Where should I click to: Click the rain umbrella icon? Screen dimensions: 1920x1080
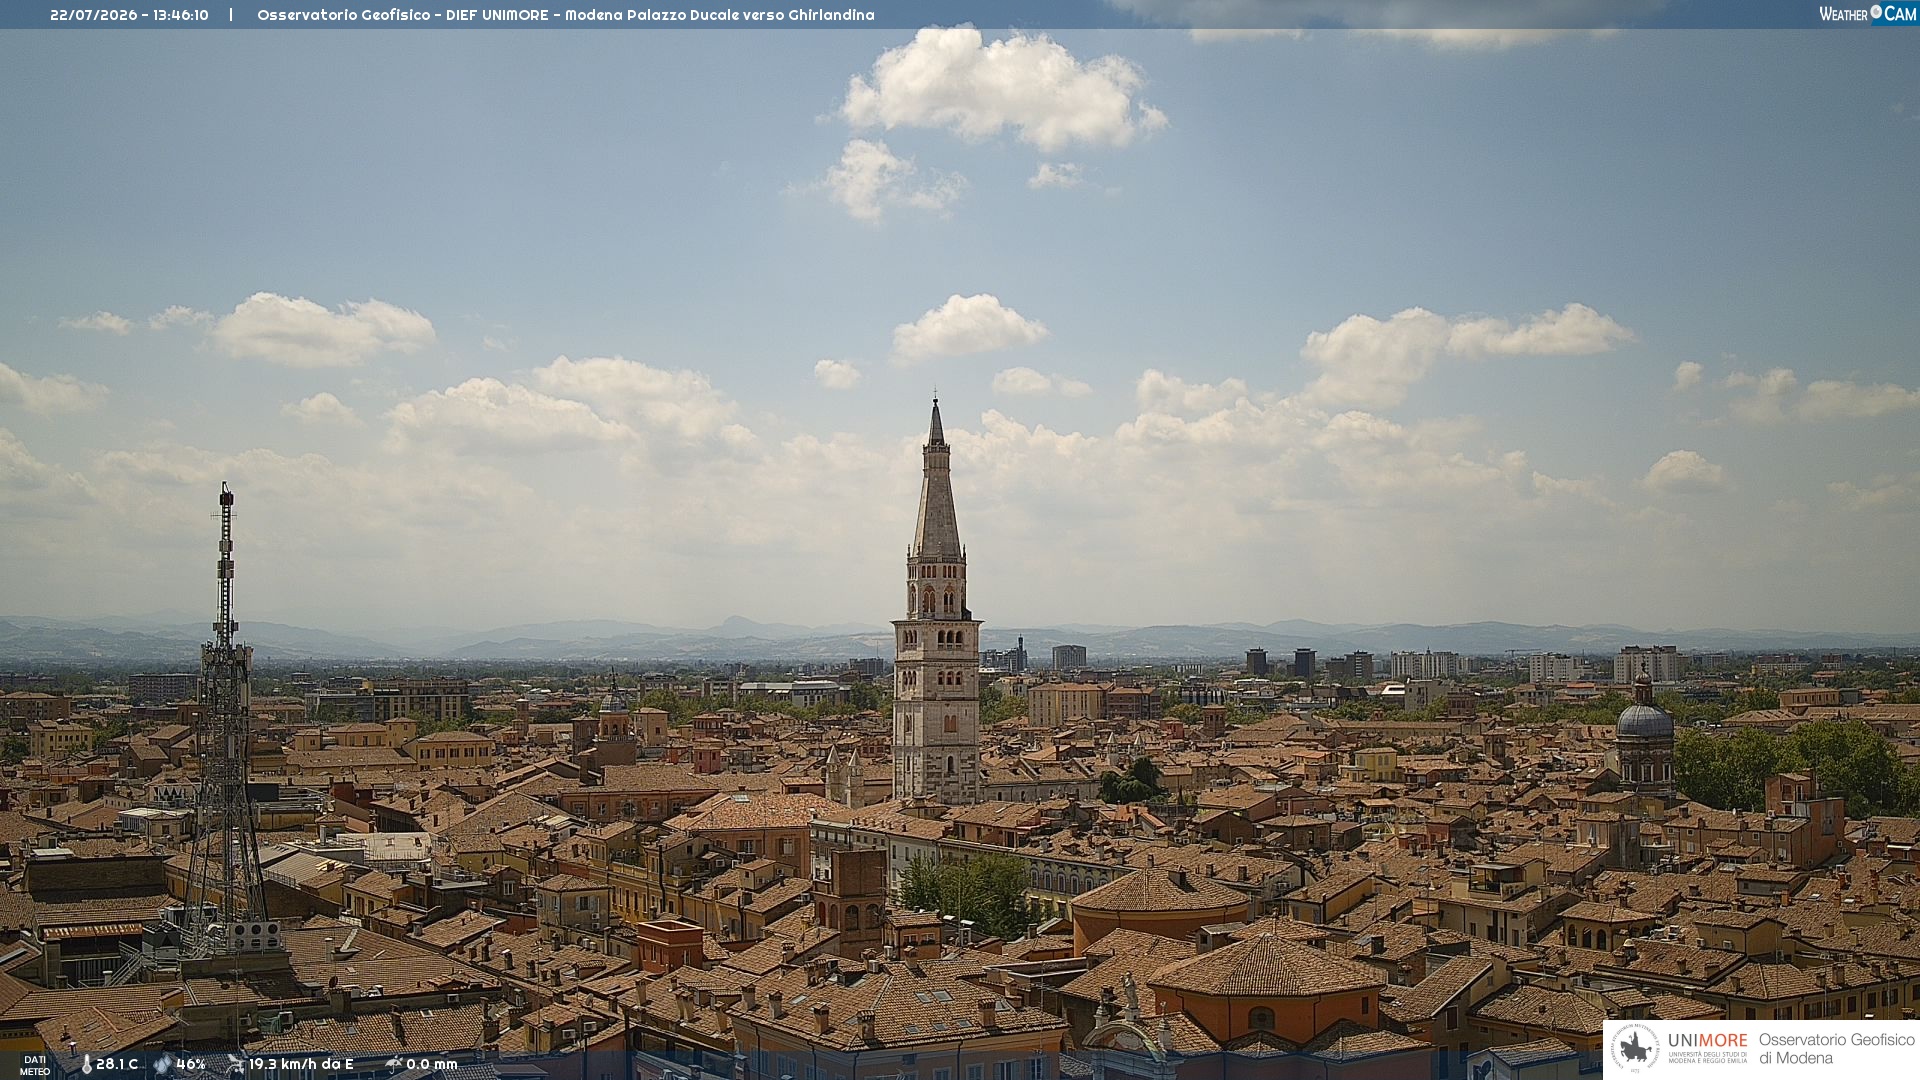click(394, 1064)
